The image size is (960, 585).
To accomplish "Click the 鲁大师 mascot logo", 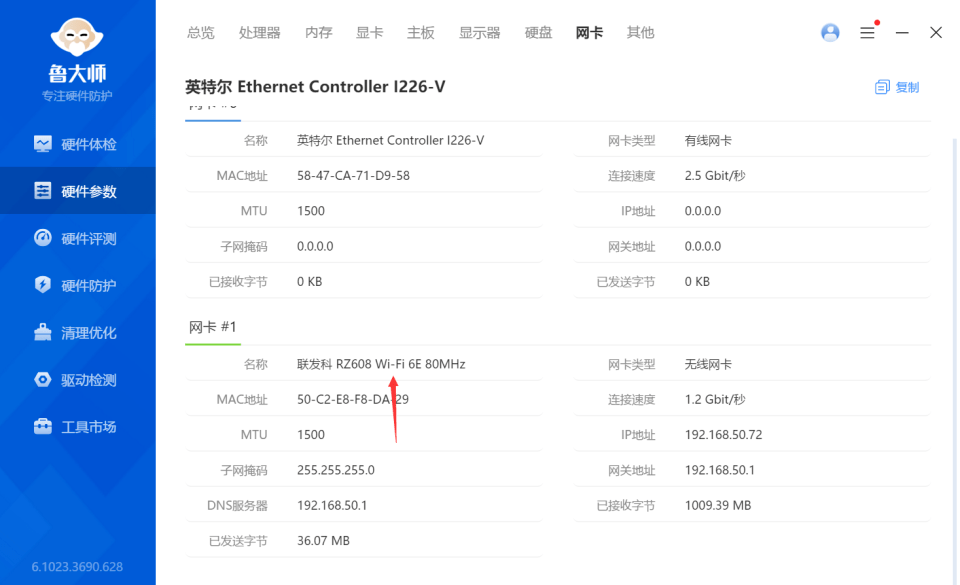I will point(78,38).
